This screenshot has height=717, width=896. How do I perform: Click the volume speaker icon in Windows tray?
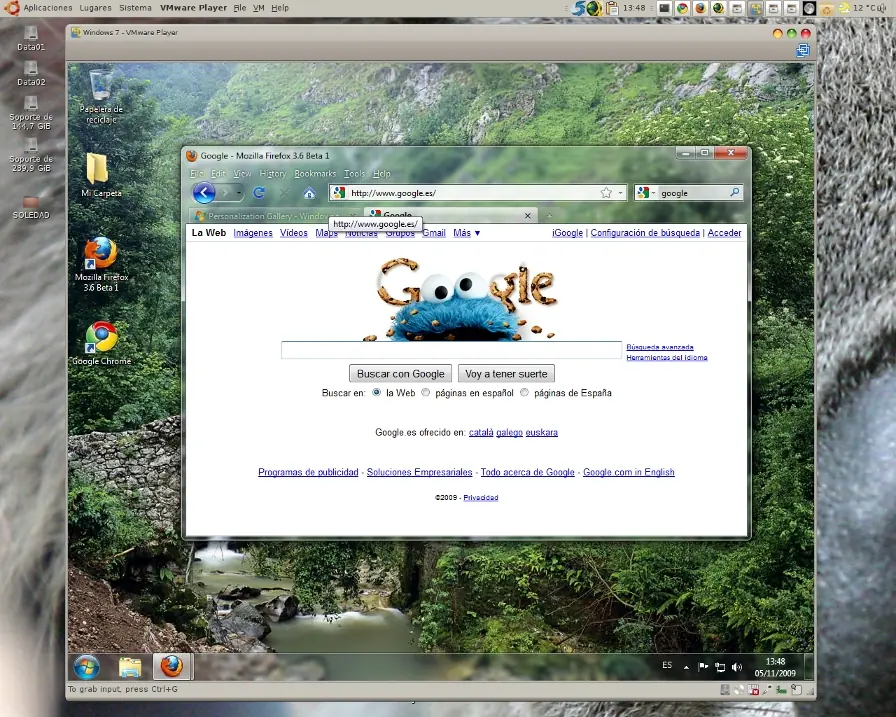(737, 667)
